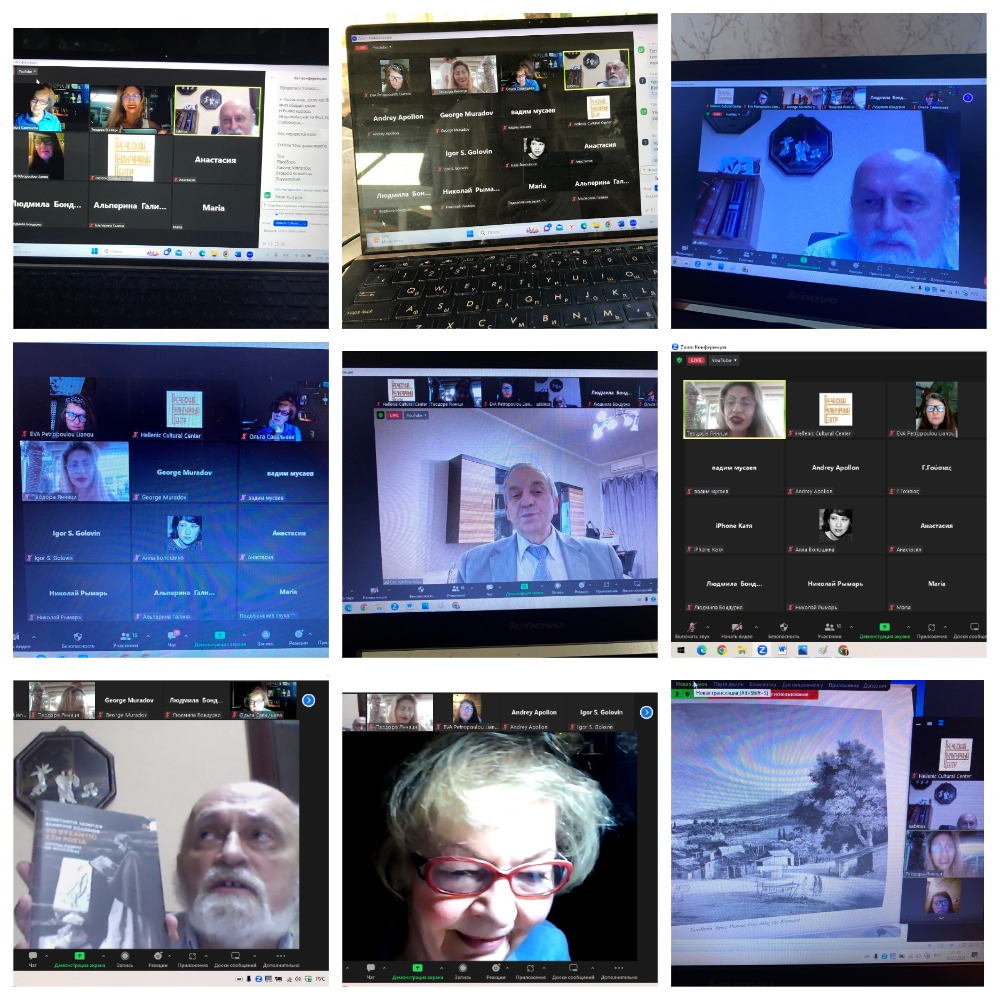The height and width of the screenshot is (1000, 1000).
Task: Open Реакции in blue-tinted gallery window
Action: [298, 637]
